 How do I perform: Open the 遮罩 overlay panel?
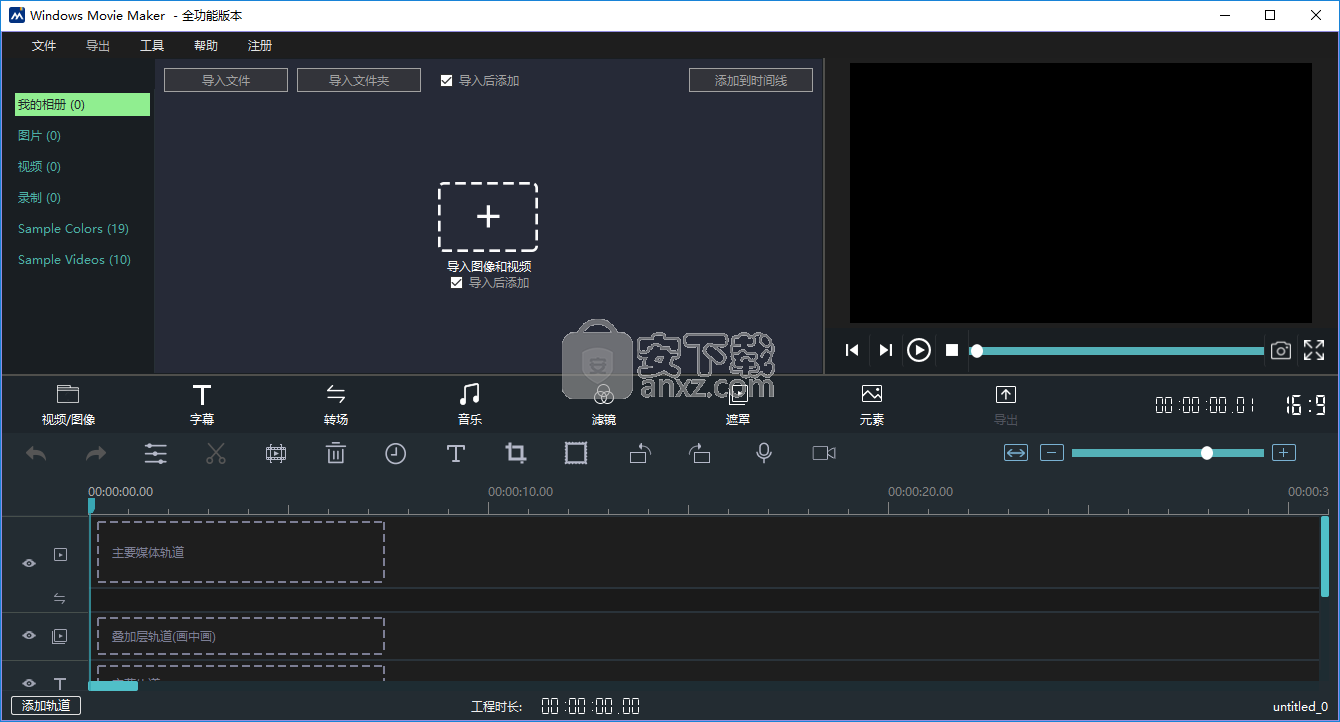click(738, 405)
